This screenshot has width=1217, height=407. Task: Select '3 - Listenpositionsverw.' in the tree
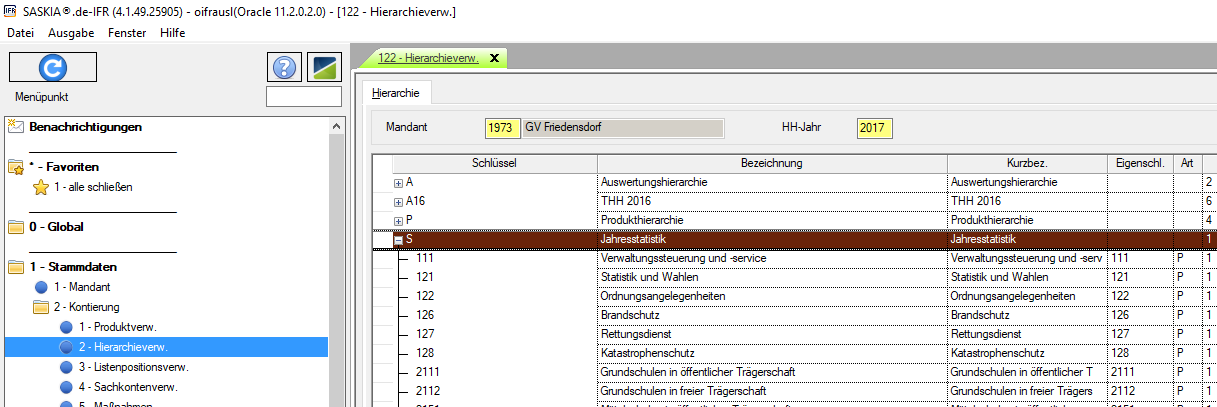click(x=133, y=367)
